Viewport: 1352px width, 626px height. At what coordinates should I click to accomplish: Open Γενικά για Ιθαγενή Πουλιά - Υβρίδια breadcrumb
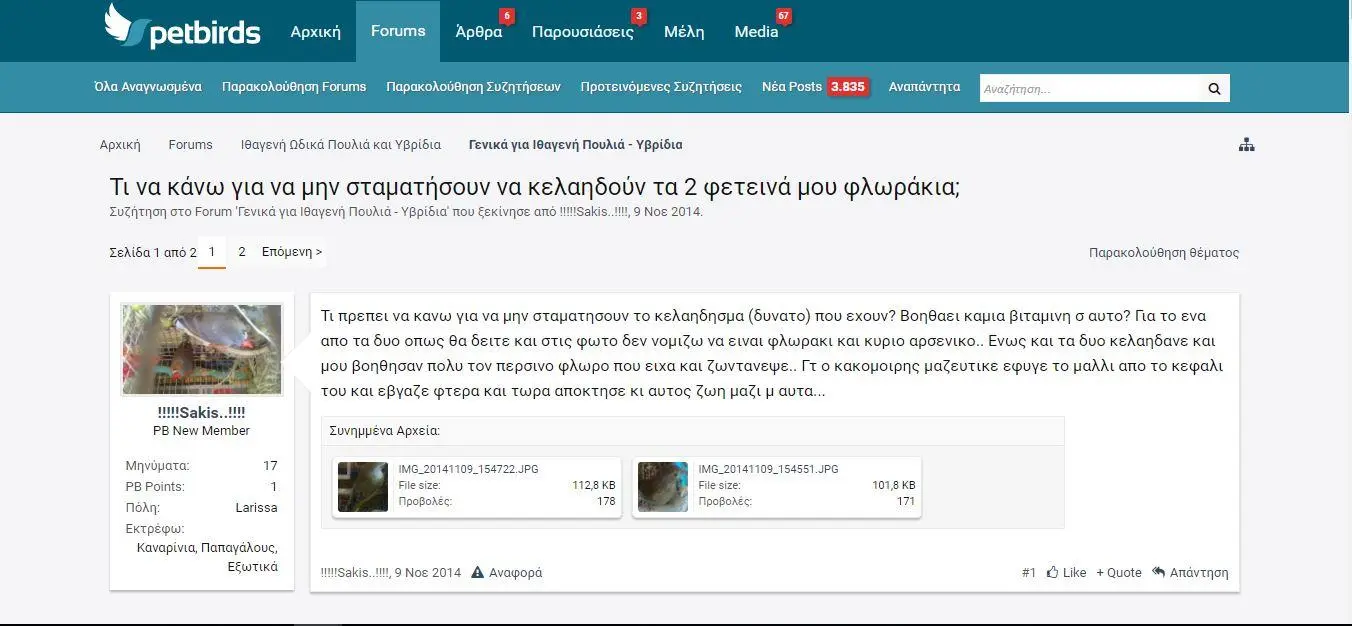pos(575,145)
